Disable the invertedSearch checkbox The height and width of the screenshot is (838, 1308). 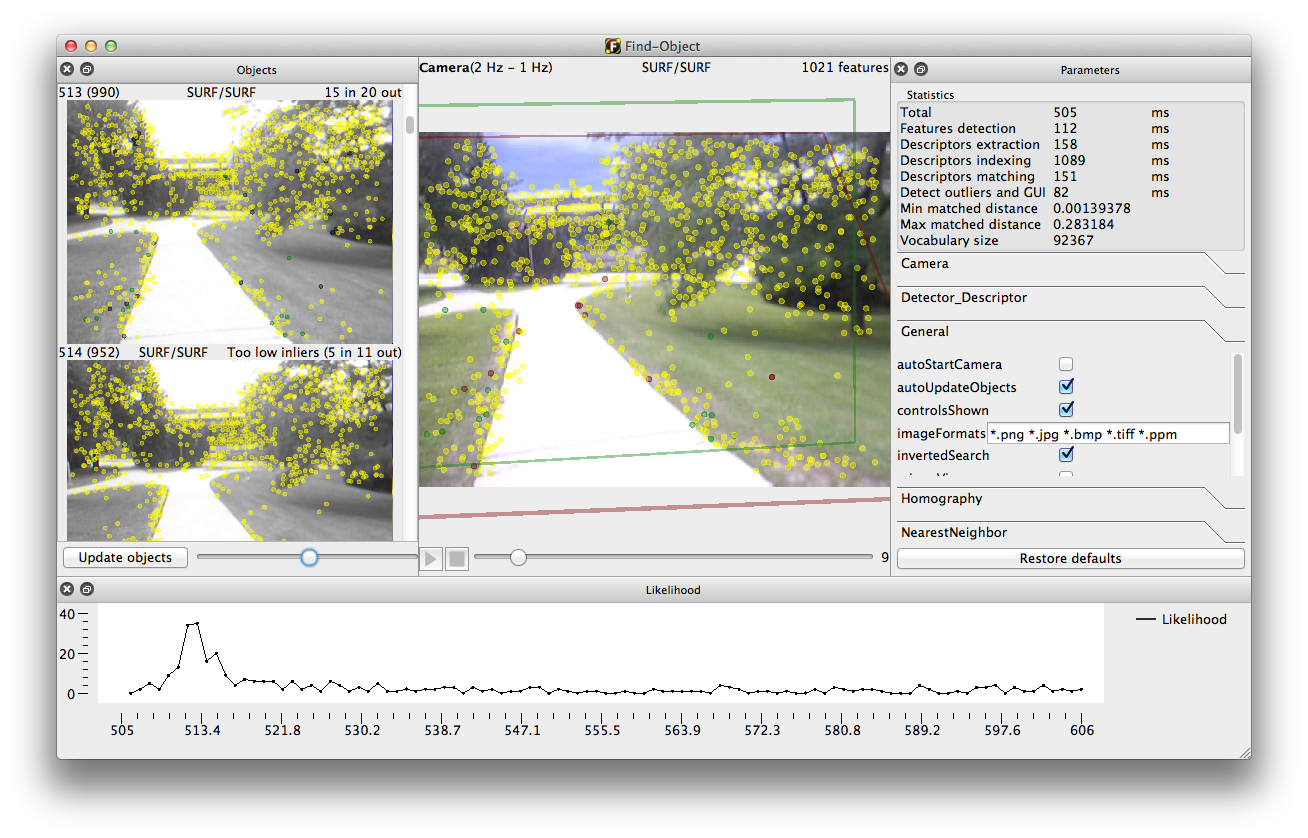(x=1066, y=455)
